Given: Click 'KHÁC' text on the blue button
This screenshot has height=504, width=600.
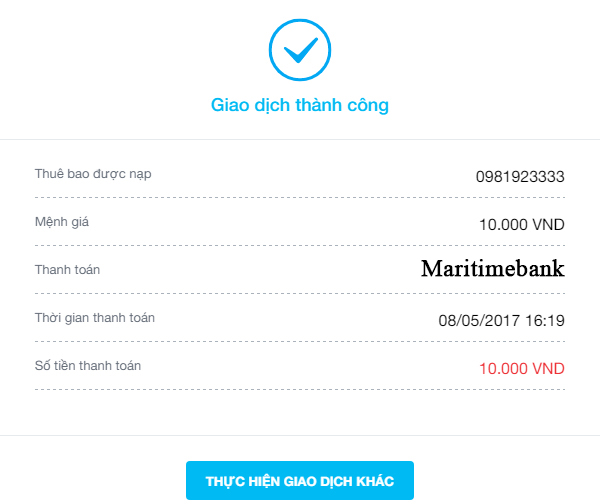Looking at the screenshot, I should [x=375, y=481].
